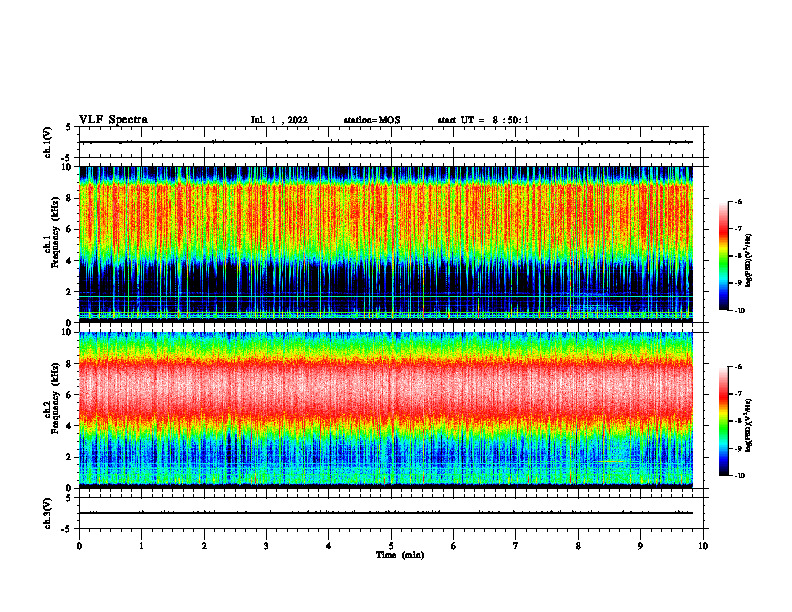Click the "station=MOS" header label
Screen dimensions: 792x612
tap(372, 120)
